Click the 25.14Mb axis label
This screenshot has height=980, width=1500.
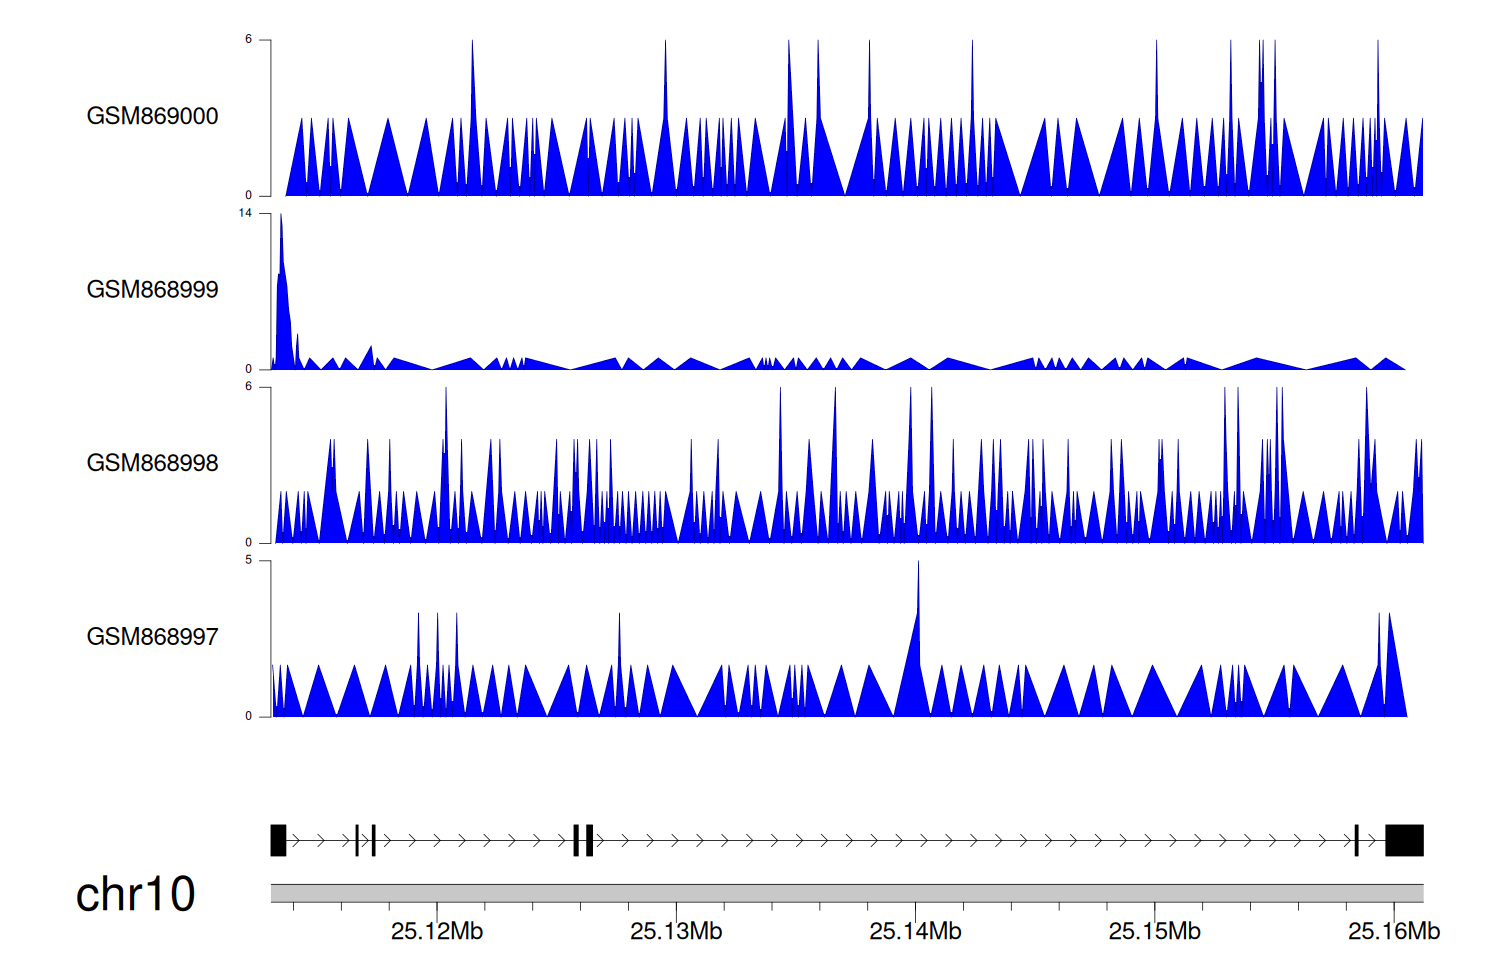(x=915, y=931)
